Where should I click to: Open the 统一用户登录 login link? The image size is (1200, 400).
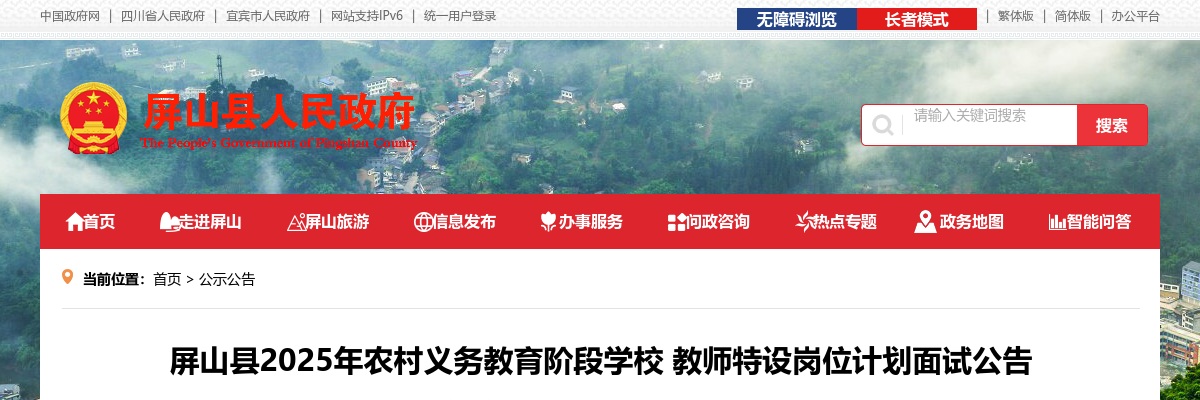point(460,16)
